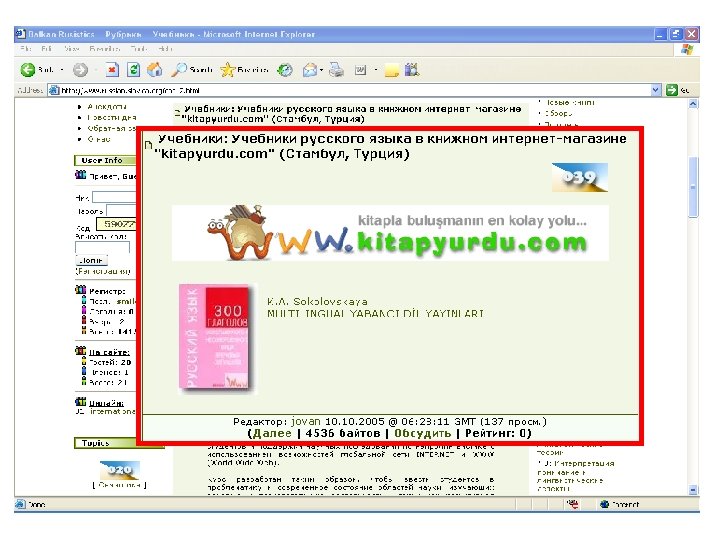The image size is (720, 540).
Task: Click the На сайте heading in the sidebar
Action: 109,352
